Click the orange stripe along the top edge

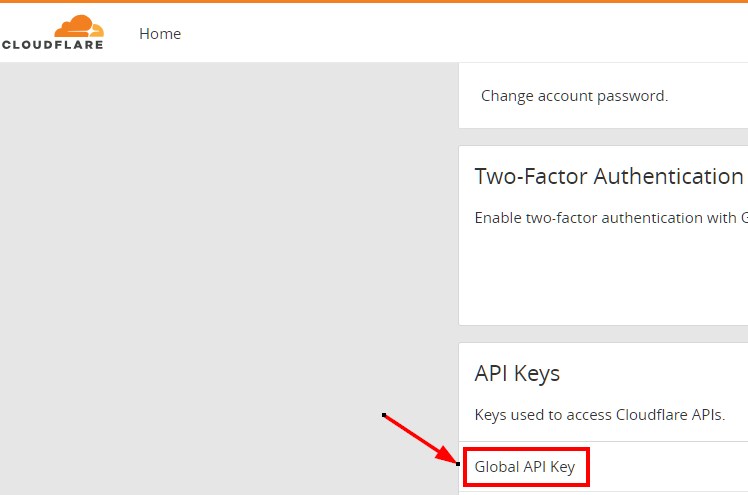(374, 1)
